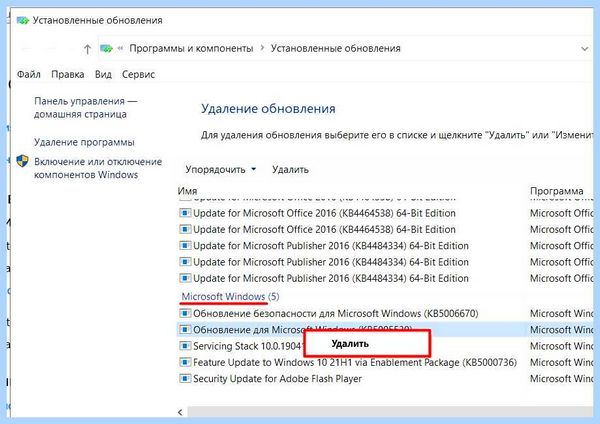Go to Программы и компоненты breadcrumb

pos(191,49)
